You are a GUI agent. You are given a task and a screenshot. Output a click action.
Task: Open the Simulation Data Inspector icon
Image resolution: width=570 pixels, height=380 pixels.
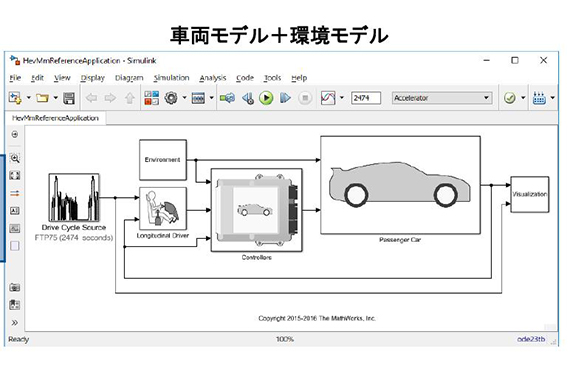(x=328, y=98)
